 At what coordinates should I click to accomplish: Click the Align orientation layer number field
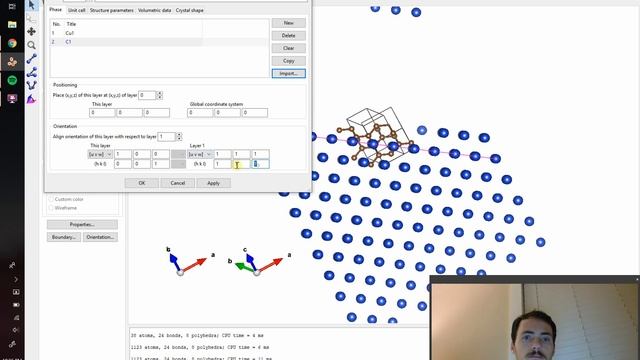[x=167, y=136]
